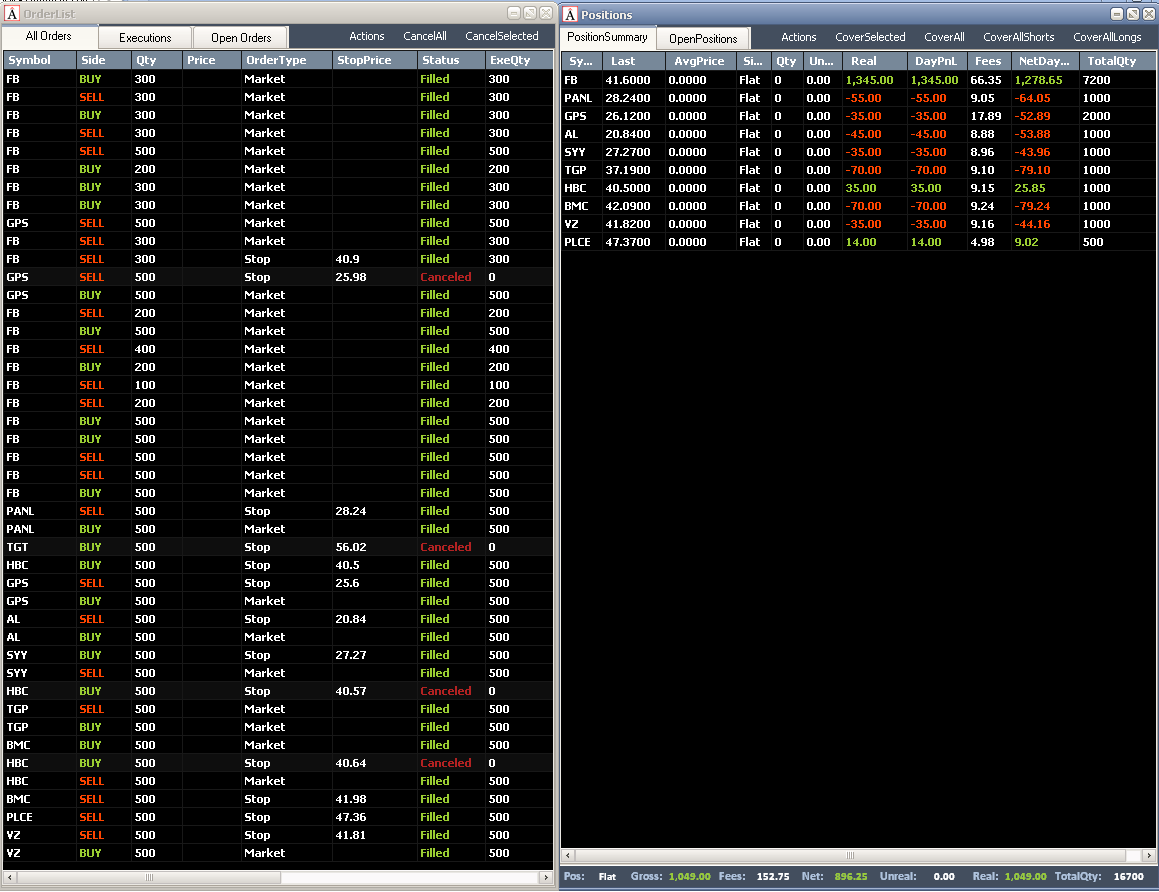Select the HBC stop order at 40.64
Screen dimensions: 1159x892
click(x=278, y=763)
